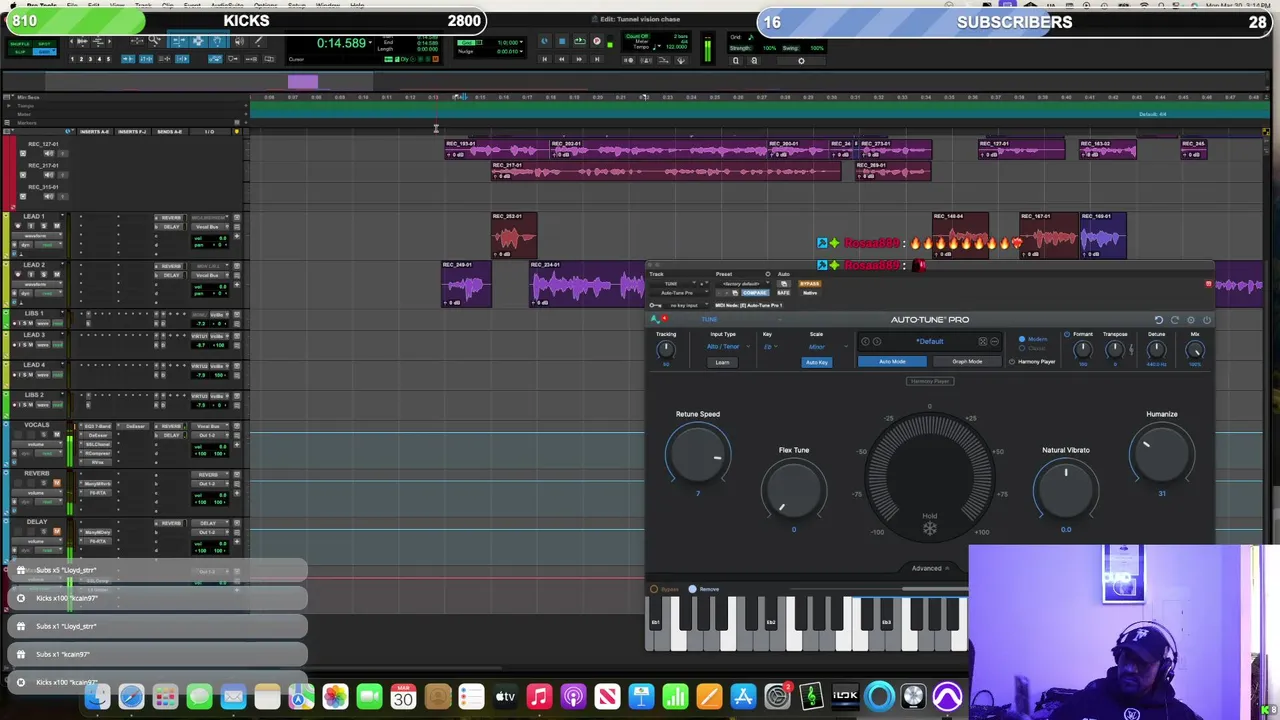Select GRID edit mode
The image size is (1280, 720).
coord(44,52)
